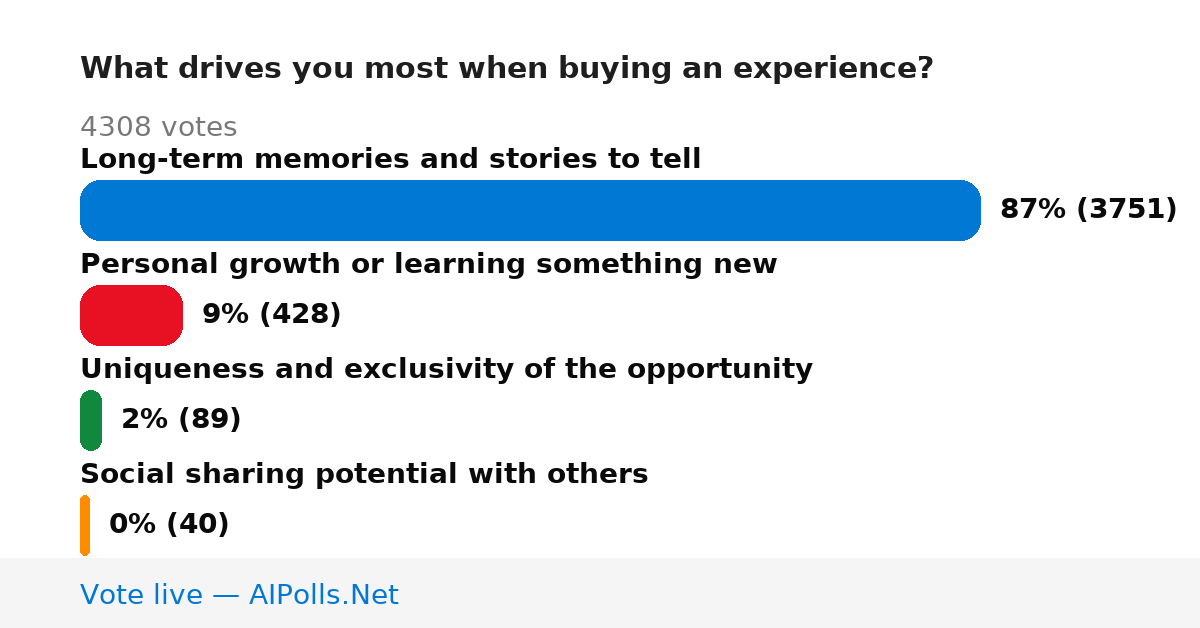Click the poll question title text
This screenshot has width=1200, height=628.
(x=506, y=69)
